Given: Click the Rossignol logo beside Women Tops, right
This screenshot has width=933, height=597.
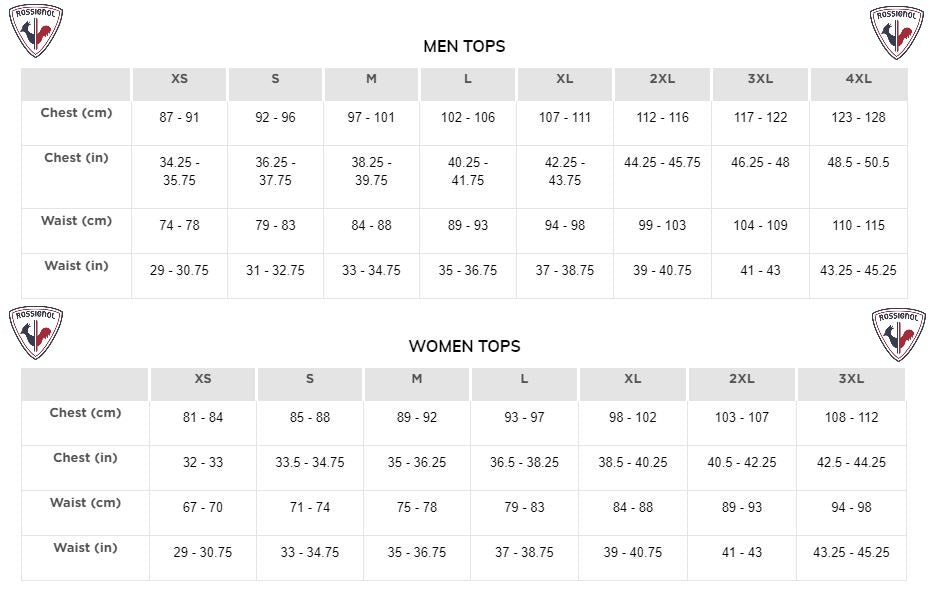Looking at the screenshot, I should point(898,335).
